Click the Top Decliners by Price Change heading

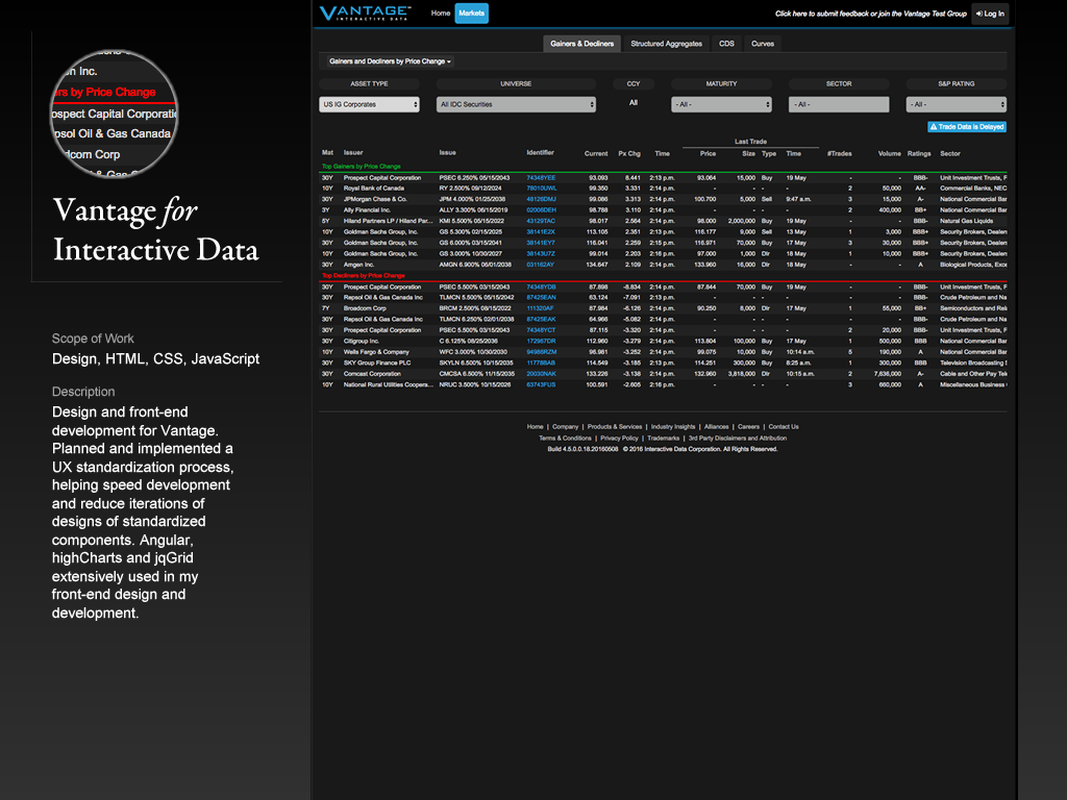point(363,276)
